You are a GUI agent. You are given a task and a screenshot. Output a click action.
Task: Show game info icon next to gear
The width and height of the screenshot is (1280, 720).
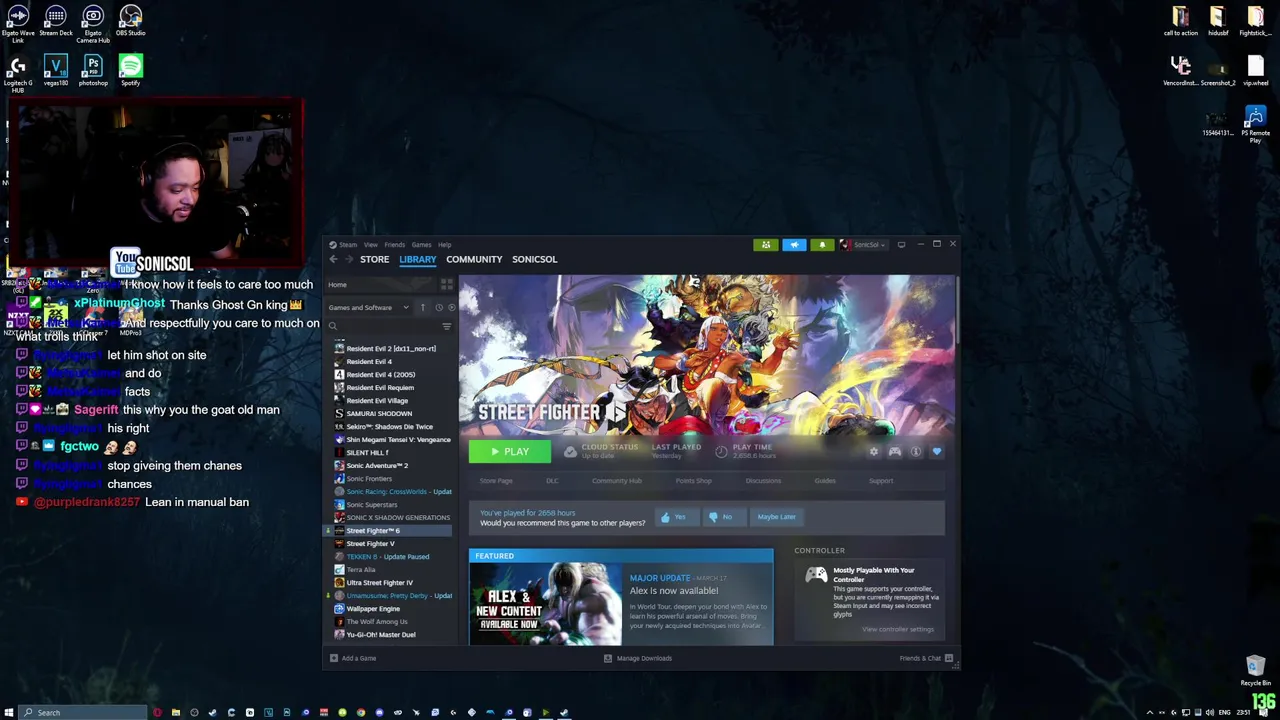[916, 452]
